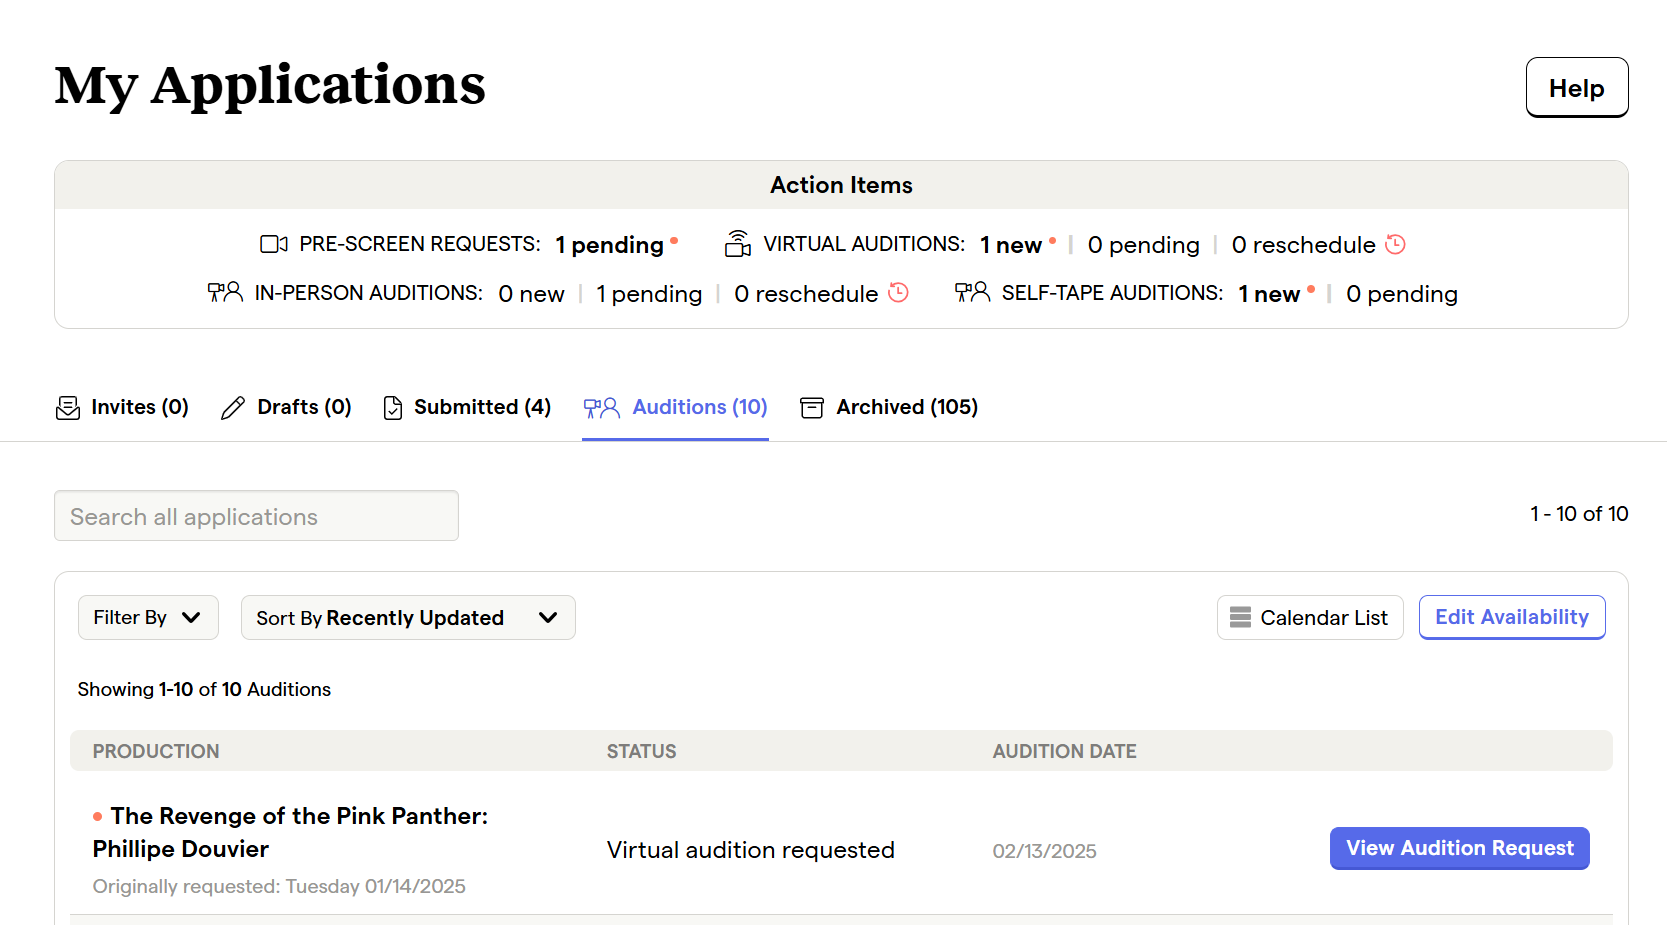Image resolution: width=1667 pixels, height=925 pixels.
Task: Click the Archived box icon
Action: coord(812,407)
